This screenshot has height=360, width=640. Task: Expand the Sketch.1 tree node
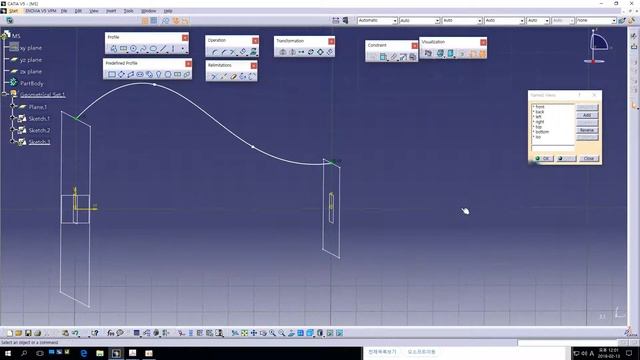pos(13,118)
